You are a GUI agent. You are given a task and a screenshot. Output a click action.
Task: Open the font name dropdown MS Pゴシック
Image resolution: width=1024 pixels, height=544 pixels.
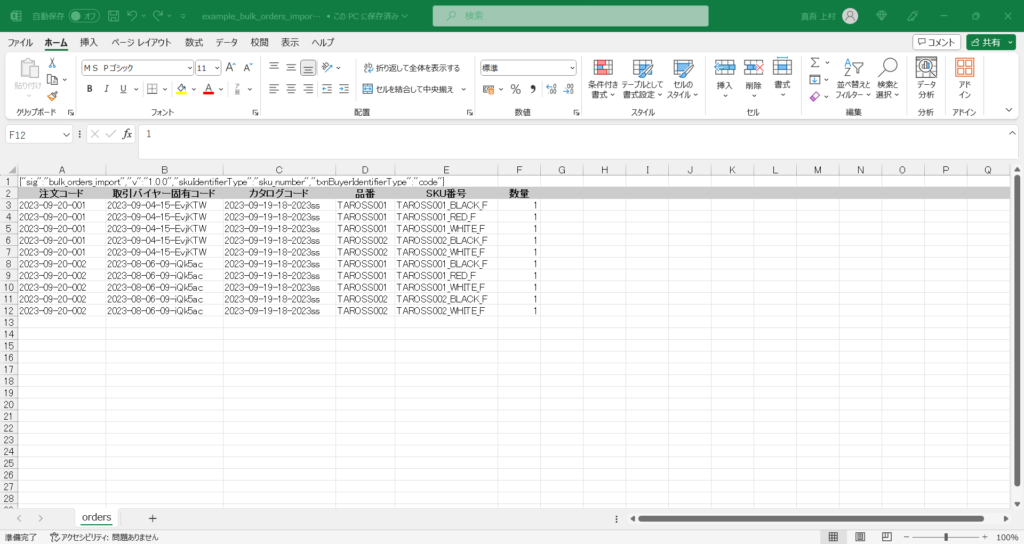138,68
